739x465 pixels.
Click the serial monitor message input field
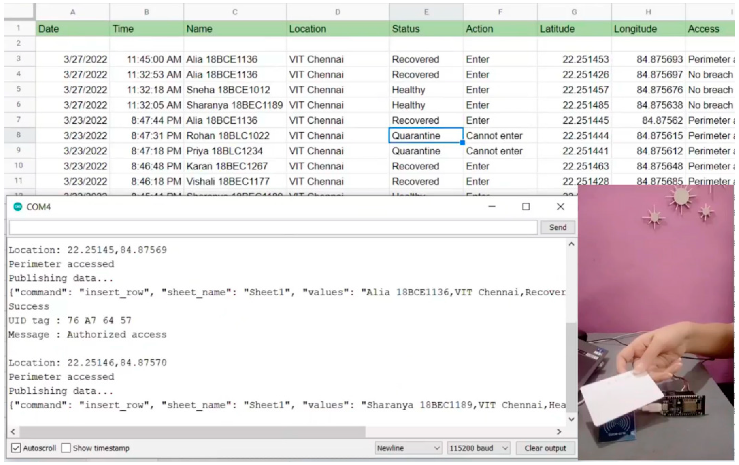(x=272, y=227)
